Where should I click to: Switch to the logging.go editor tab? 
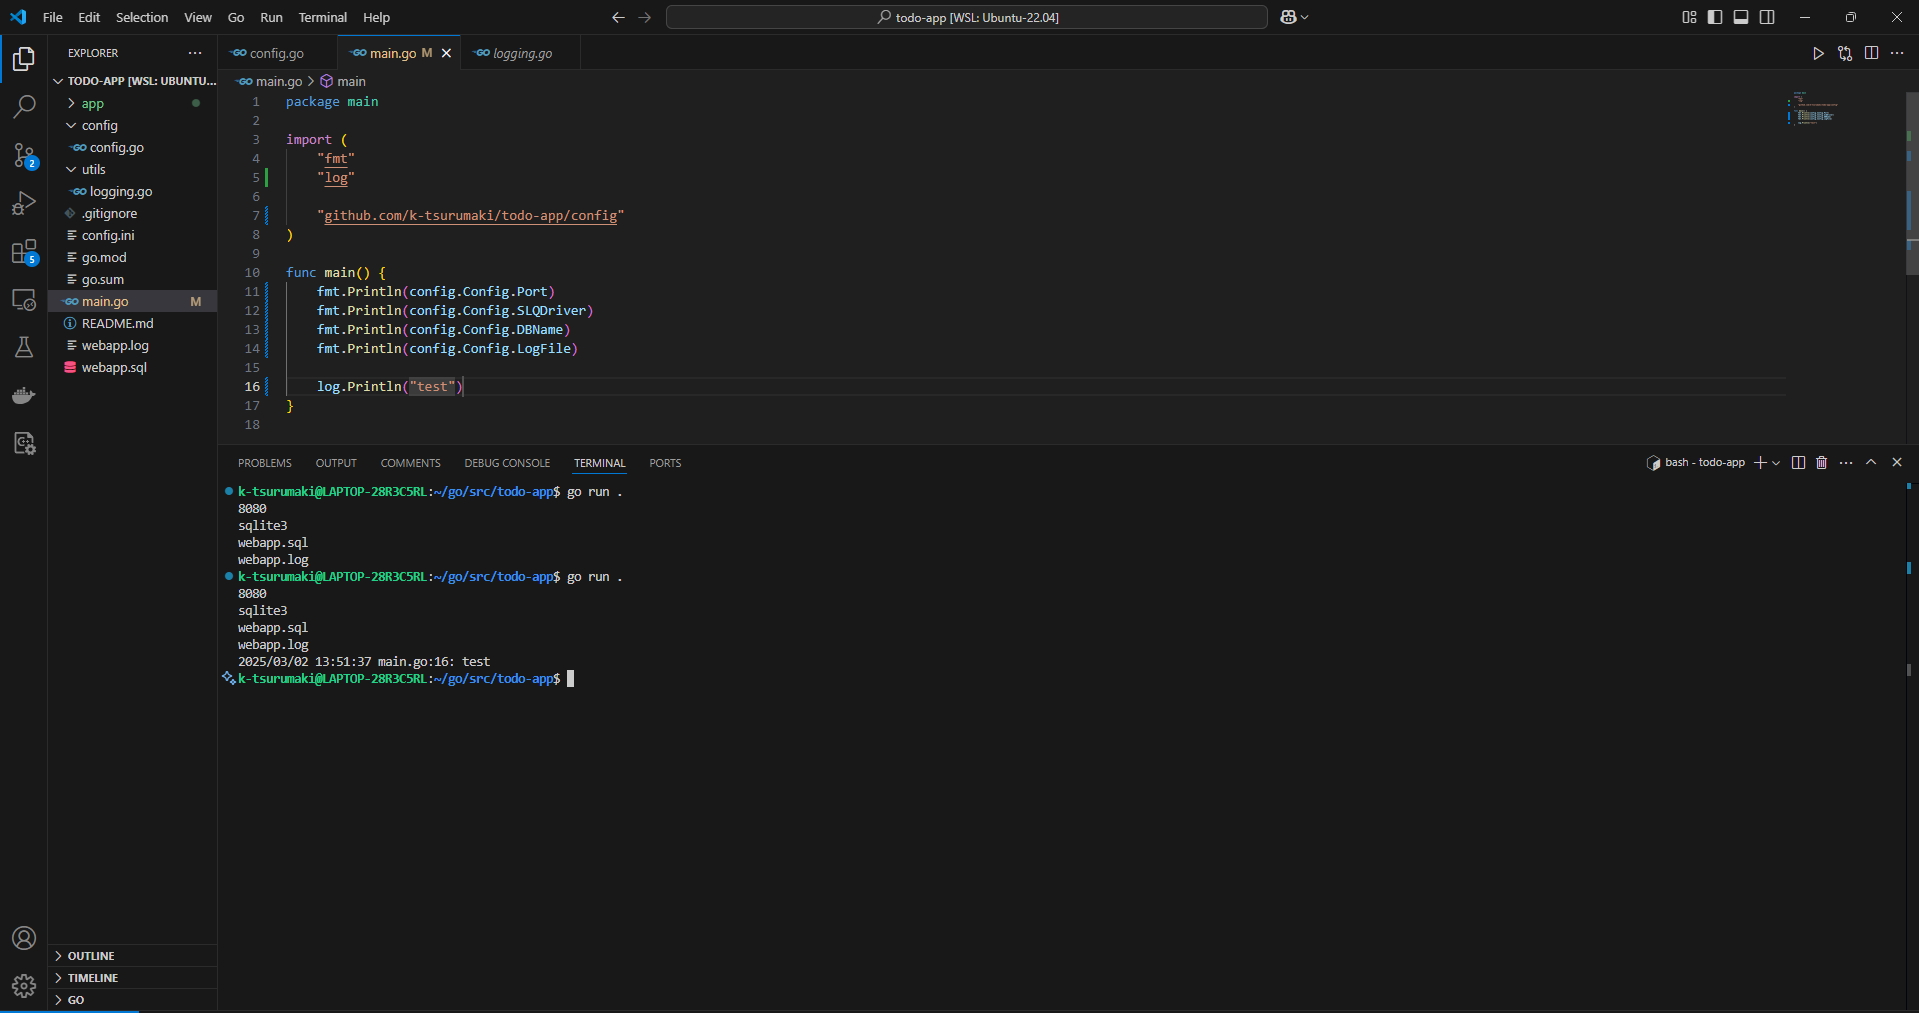pos(520,54)
